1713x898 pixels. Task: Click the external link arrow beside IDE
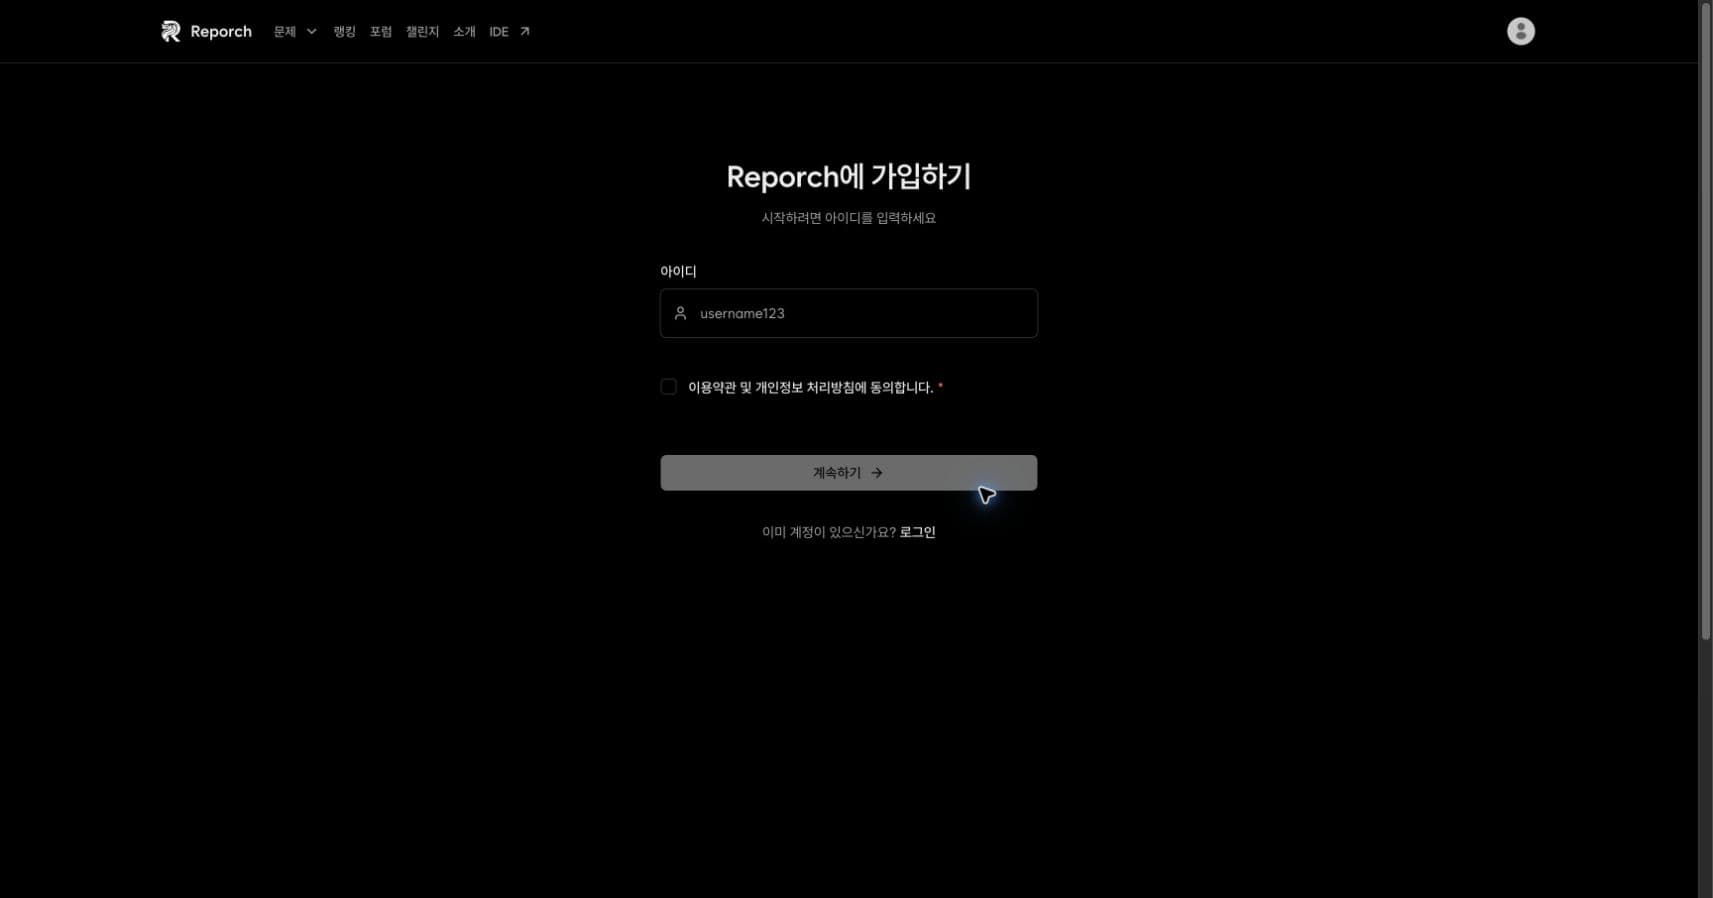click(525, 32)
